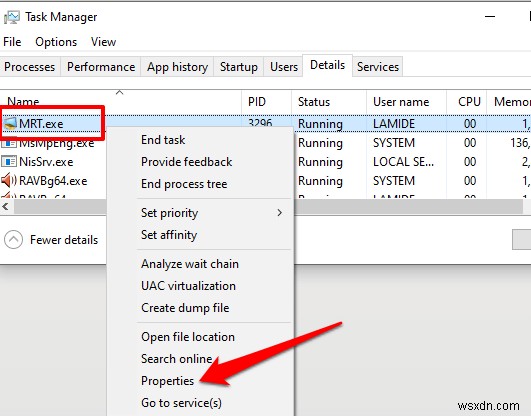The width and height of the screenshot is (531, 416).
Task: Click the PID 3296 cell
Action: [x=260, y=122]
